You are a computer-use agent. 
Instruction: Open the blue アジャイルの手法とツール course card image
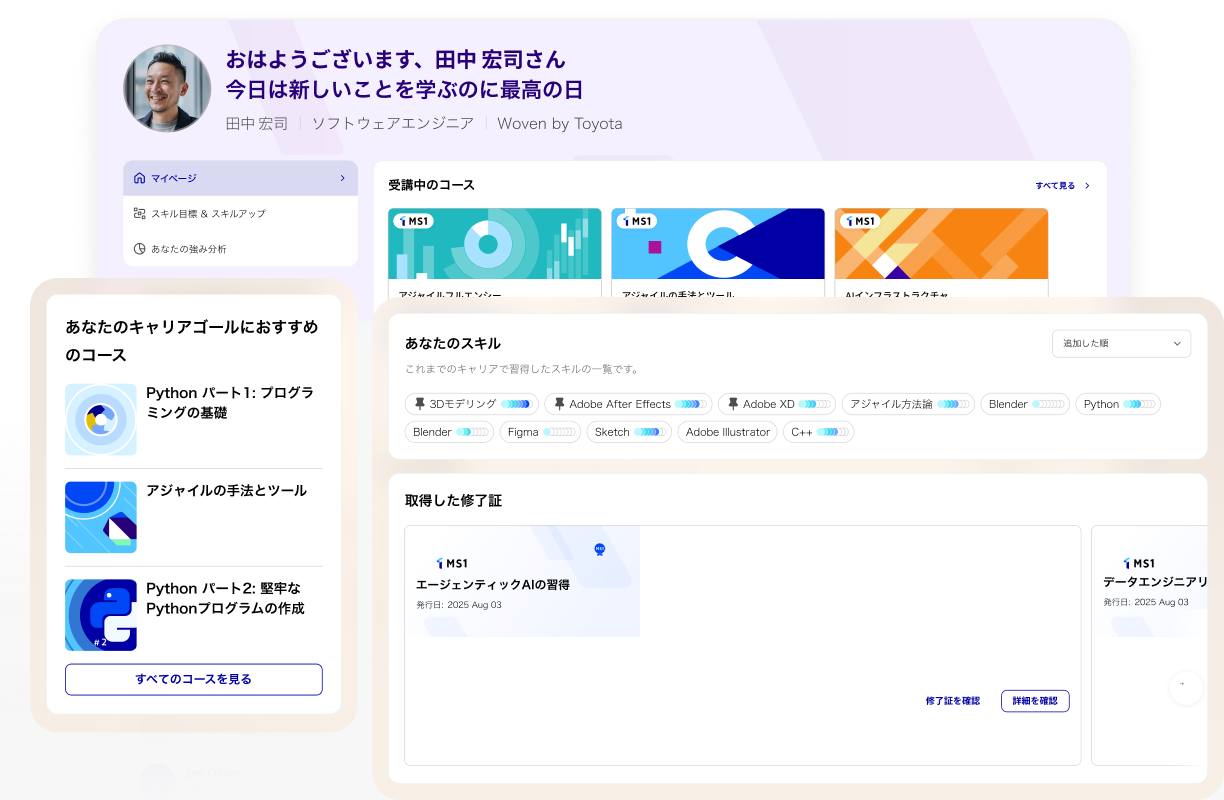[718, 243]
